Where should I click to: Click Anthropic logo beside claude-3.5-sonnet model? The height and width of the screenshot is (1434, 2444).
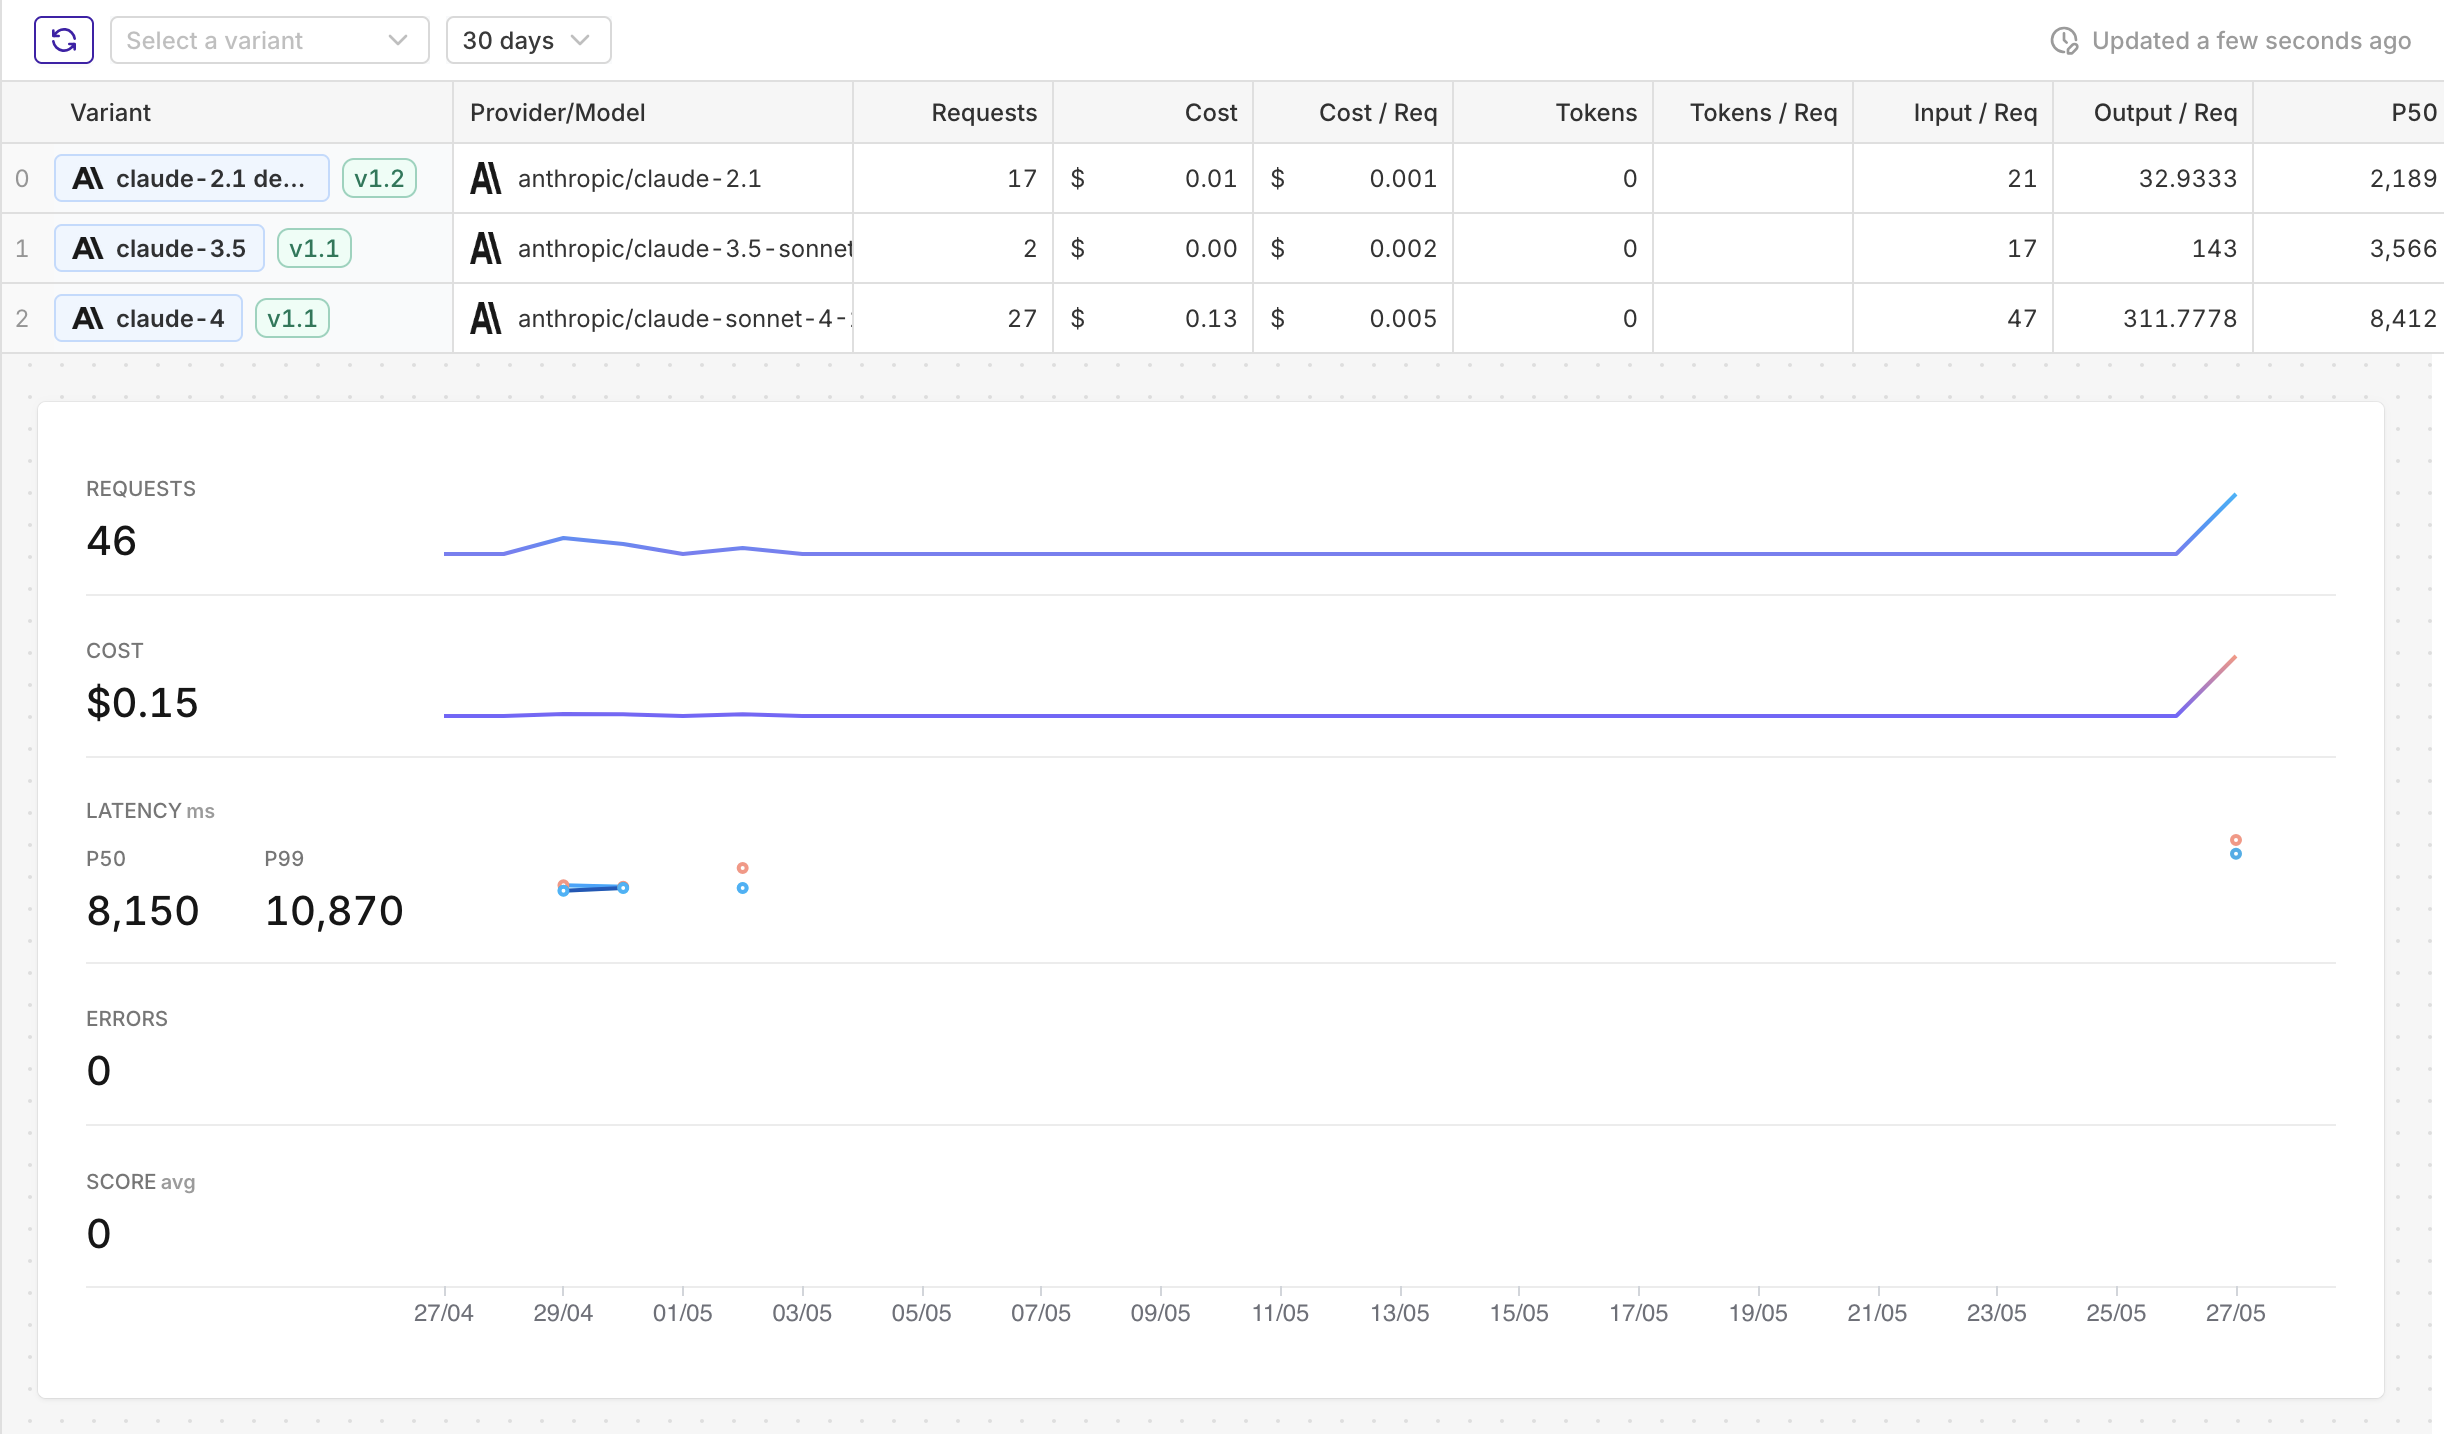pyautogui.click(x=486, y=248)
